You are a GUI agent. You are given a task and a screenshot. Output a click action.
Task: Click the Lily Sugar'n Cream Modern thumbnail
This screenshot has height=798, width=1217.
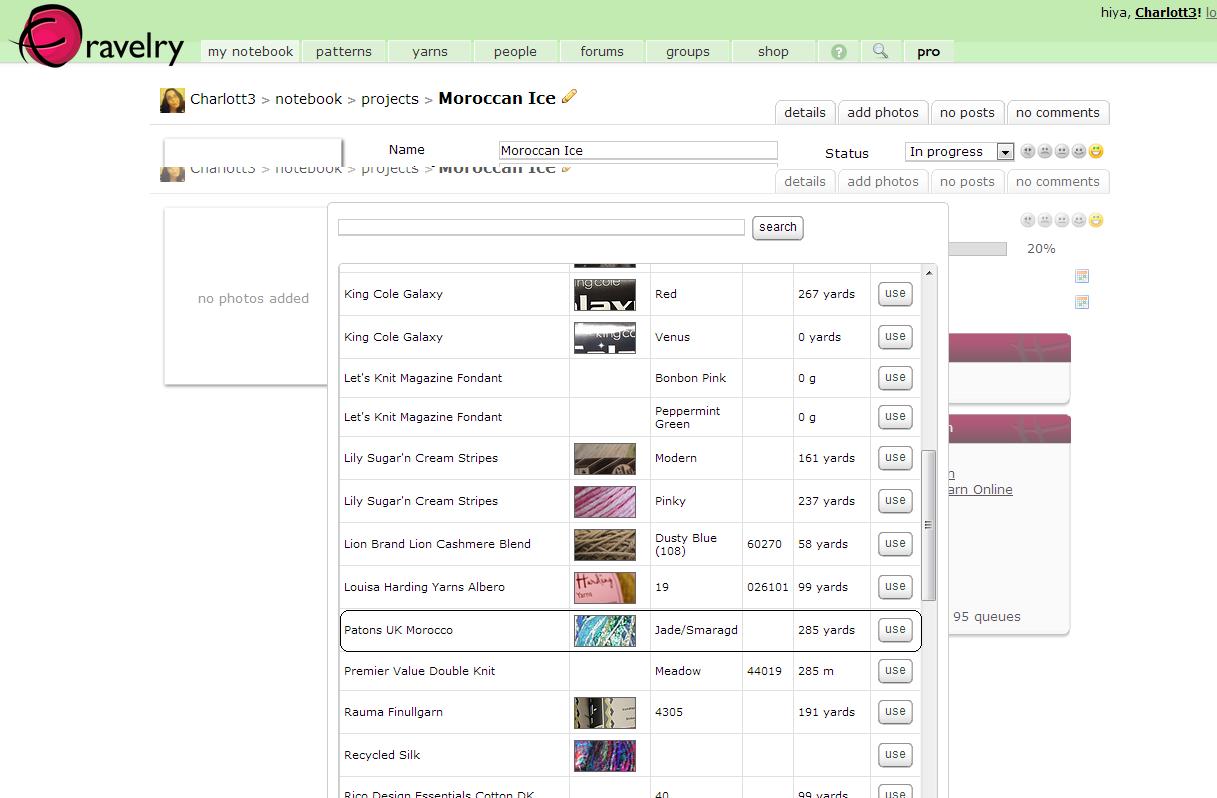[605, 459]
